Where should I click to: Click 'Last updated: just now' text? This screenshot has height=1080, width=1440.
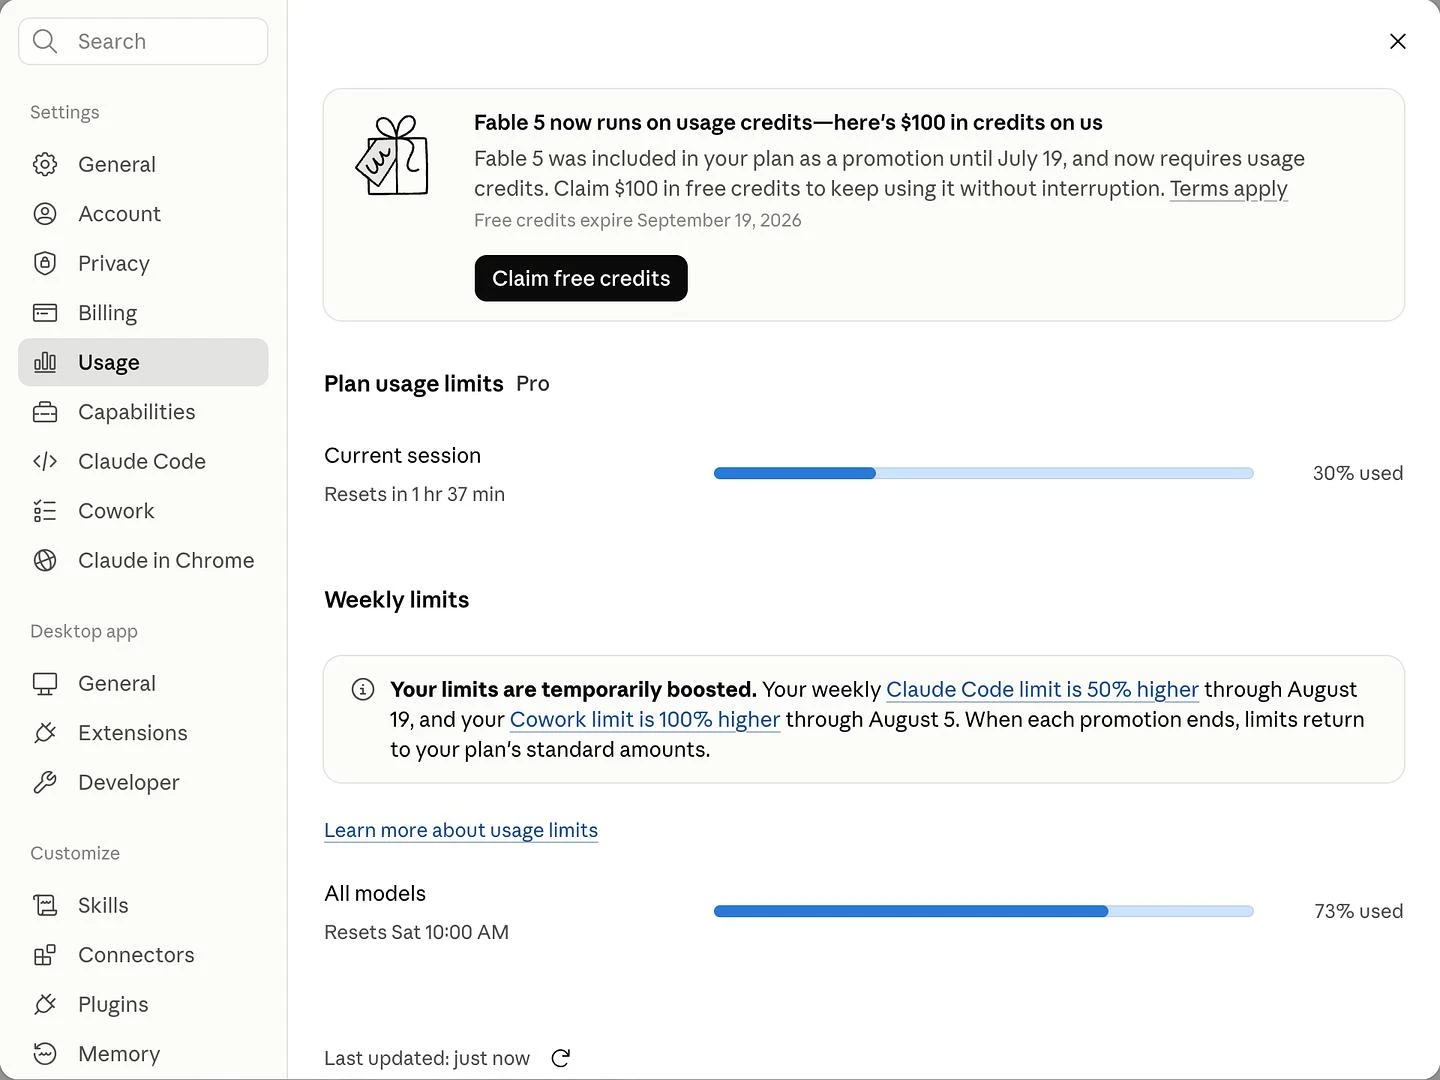tap(427, 1058)
